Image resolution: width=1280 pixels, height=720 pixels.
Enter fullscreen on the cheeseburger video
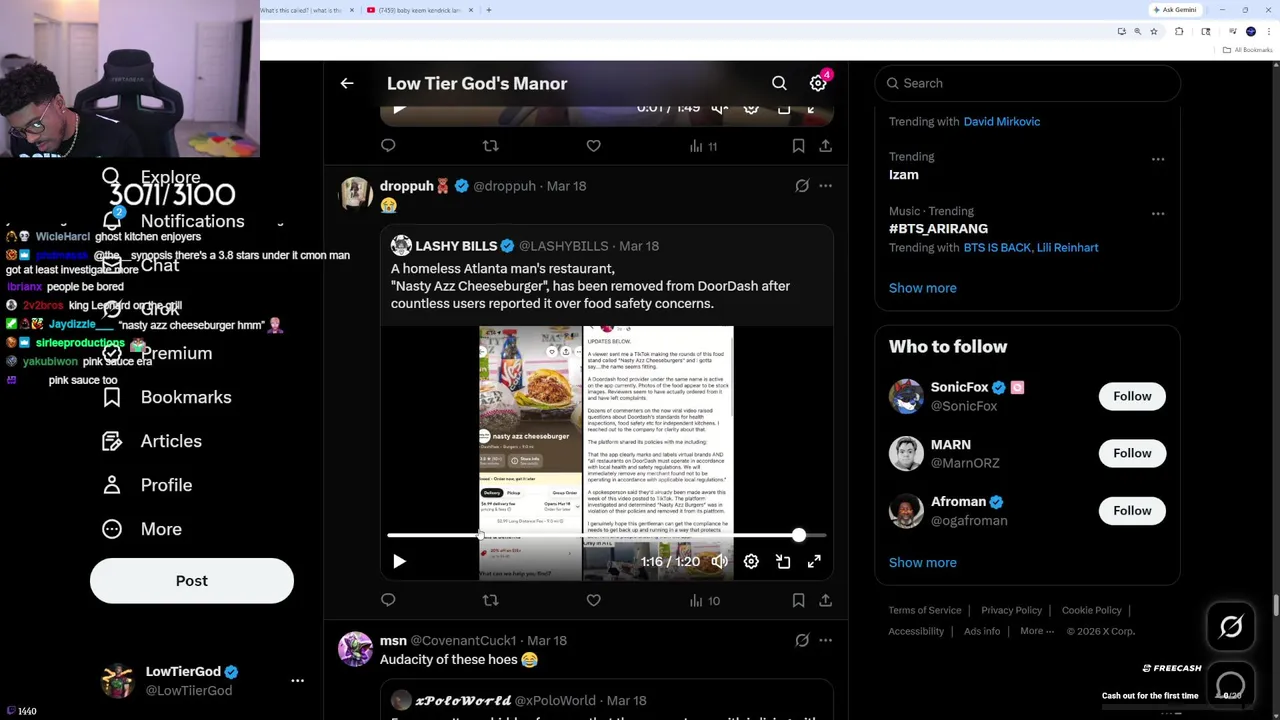[814, 562]
